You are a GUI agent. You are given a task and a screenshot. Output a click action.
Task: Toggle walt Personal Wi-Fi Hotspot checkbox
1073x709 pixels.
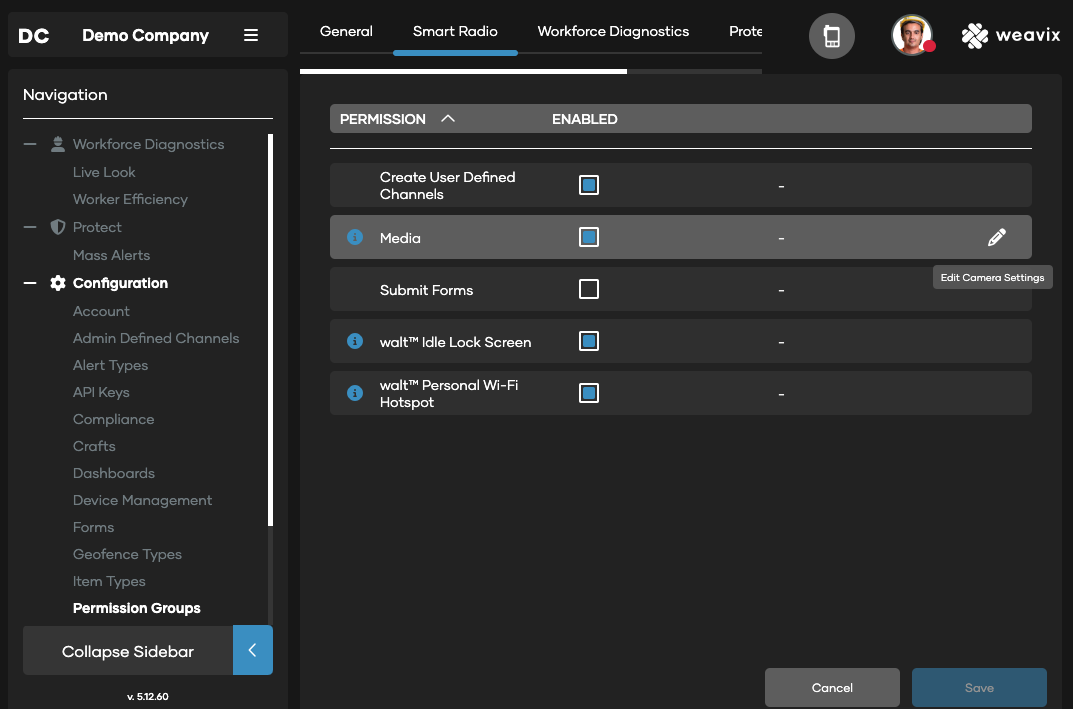pos(589,393)
